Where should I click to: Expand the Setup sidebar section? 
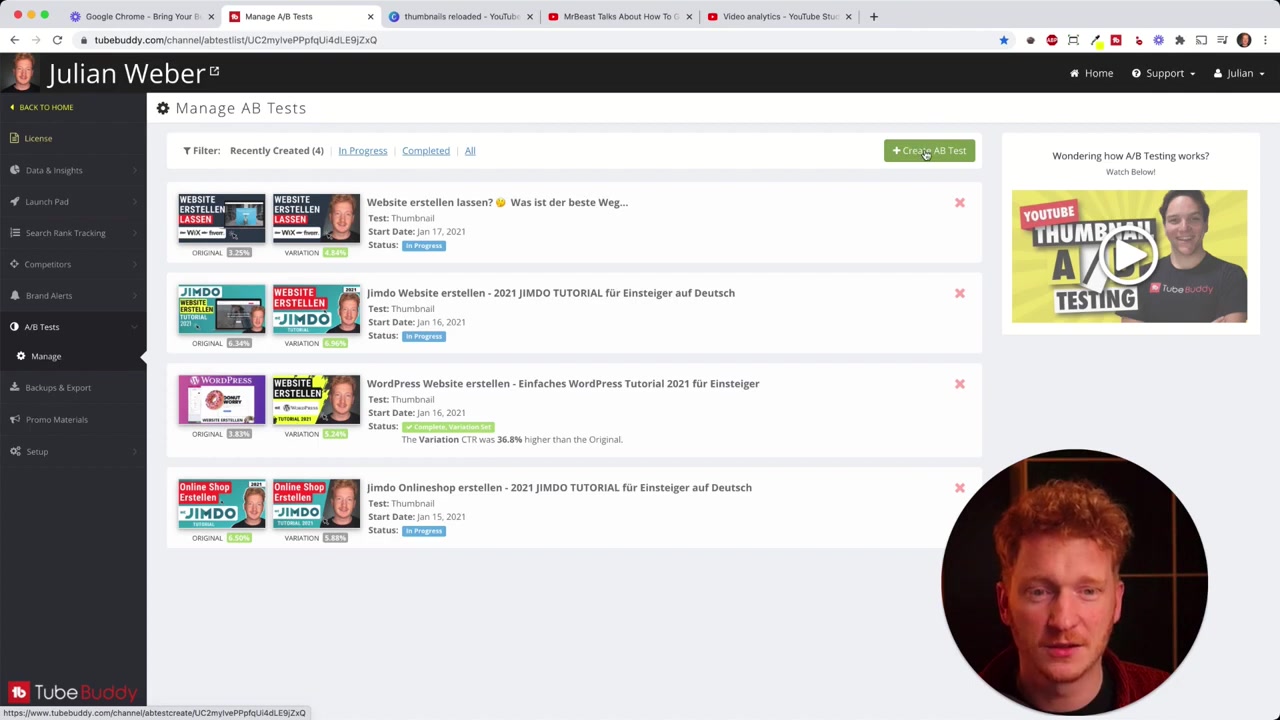pyautogui.click(x=73, y=451)
